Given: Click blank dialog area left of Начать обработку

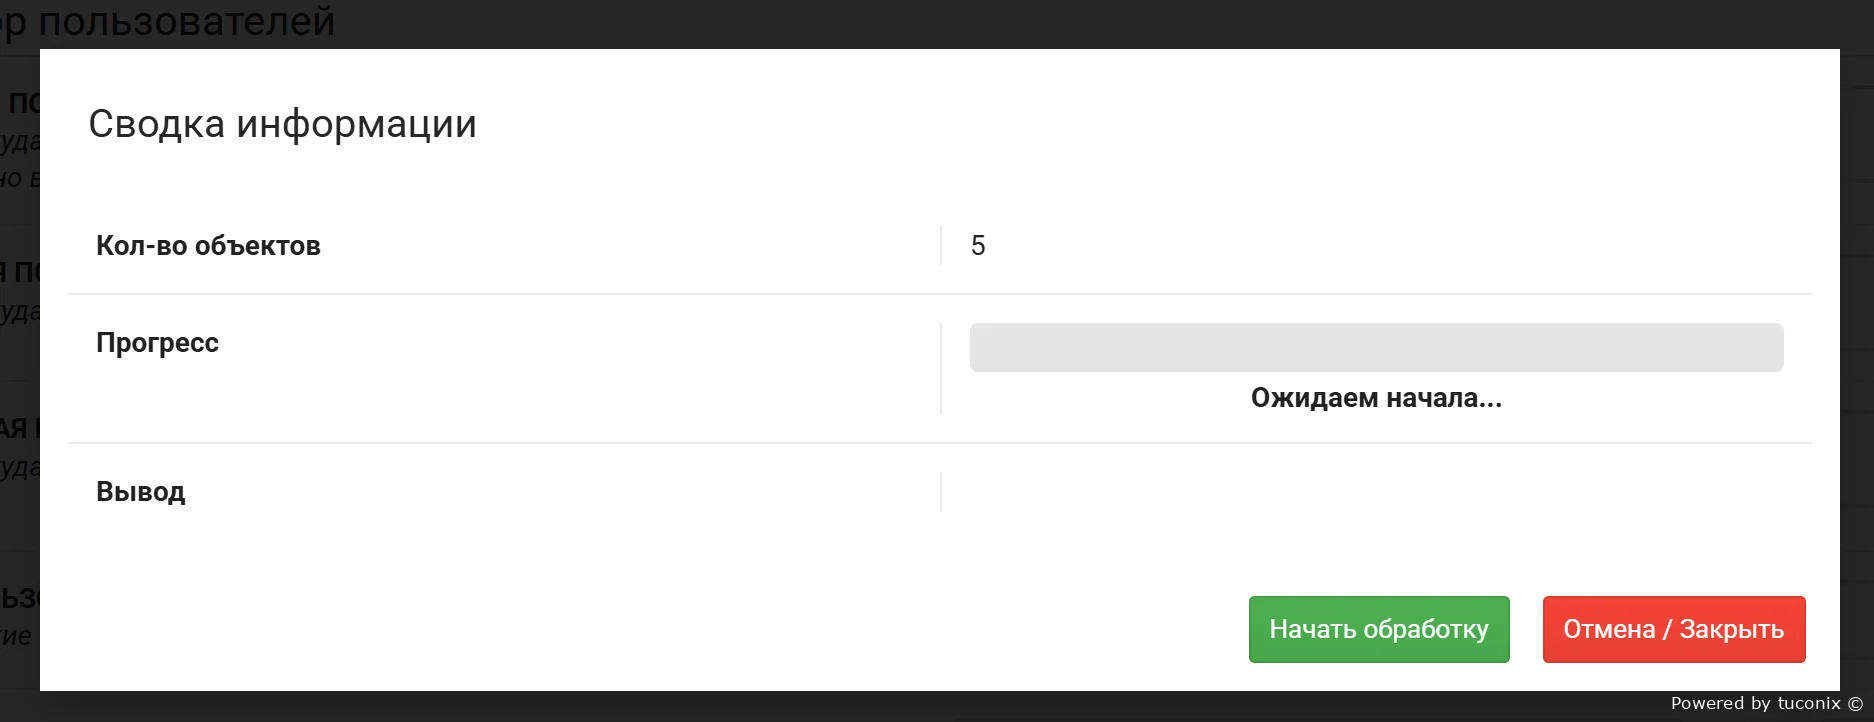Looking at the screenshot, I should pyautogui.click(x=700, y=629).
